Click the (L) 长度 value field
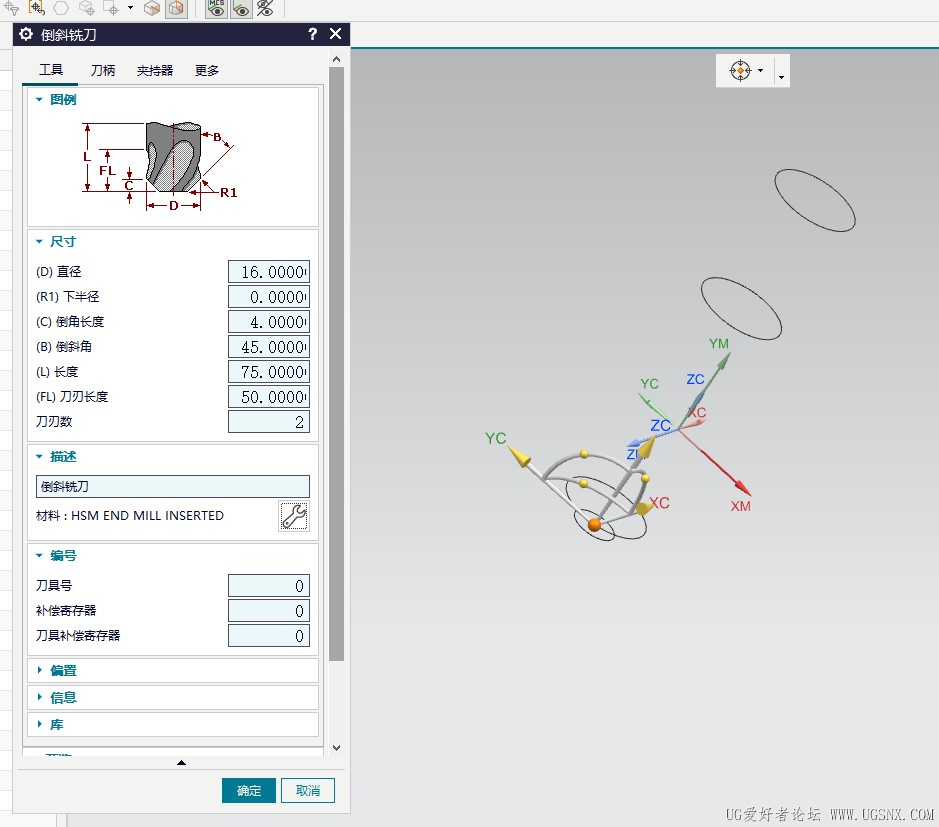 click(x=269, y=372)
